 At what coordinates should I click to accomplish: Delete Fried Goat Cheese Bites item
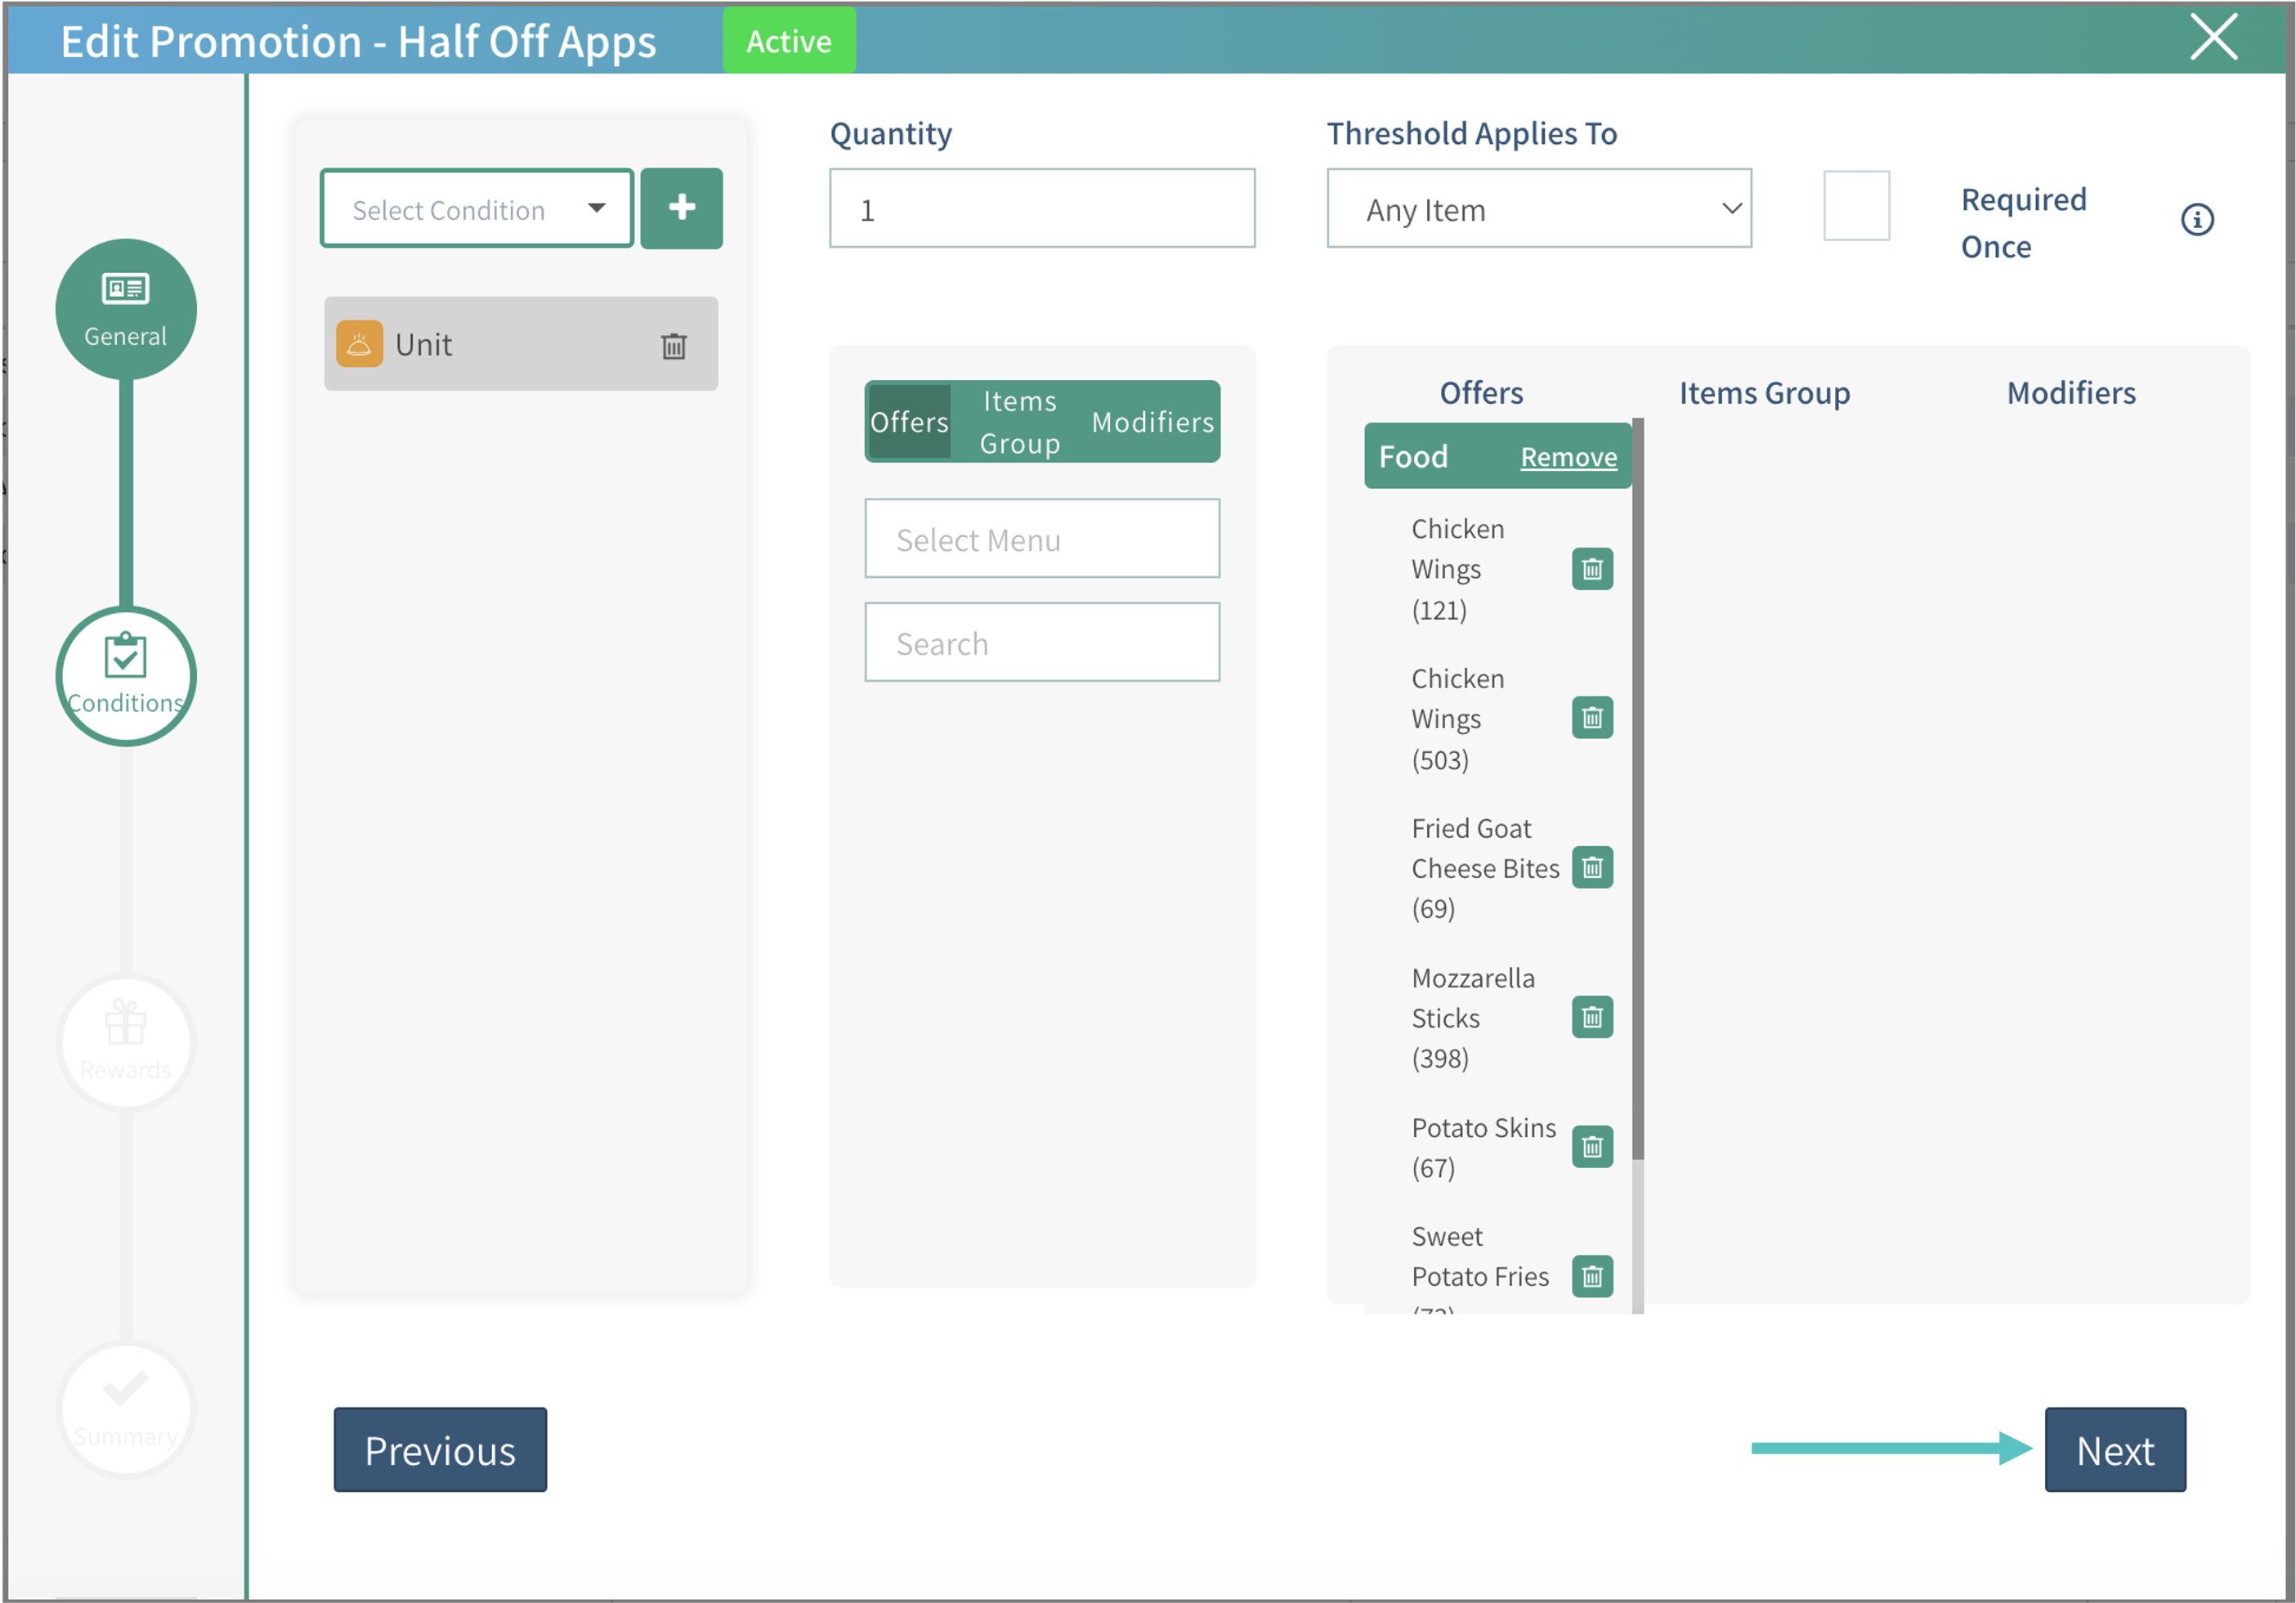click(1592, 867)
